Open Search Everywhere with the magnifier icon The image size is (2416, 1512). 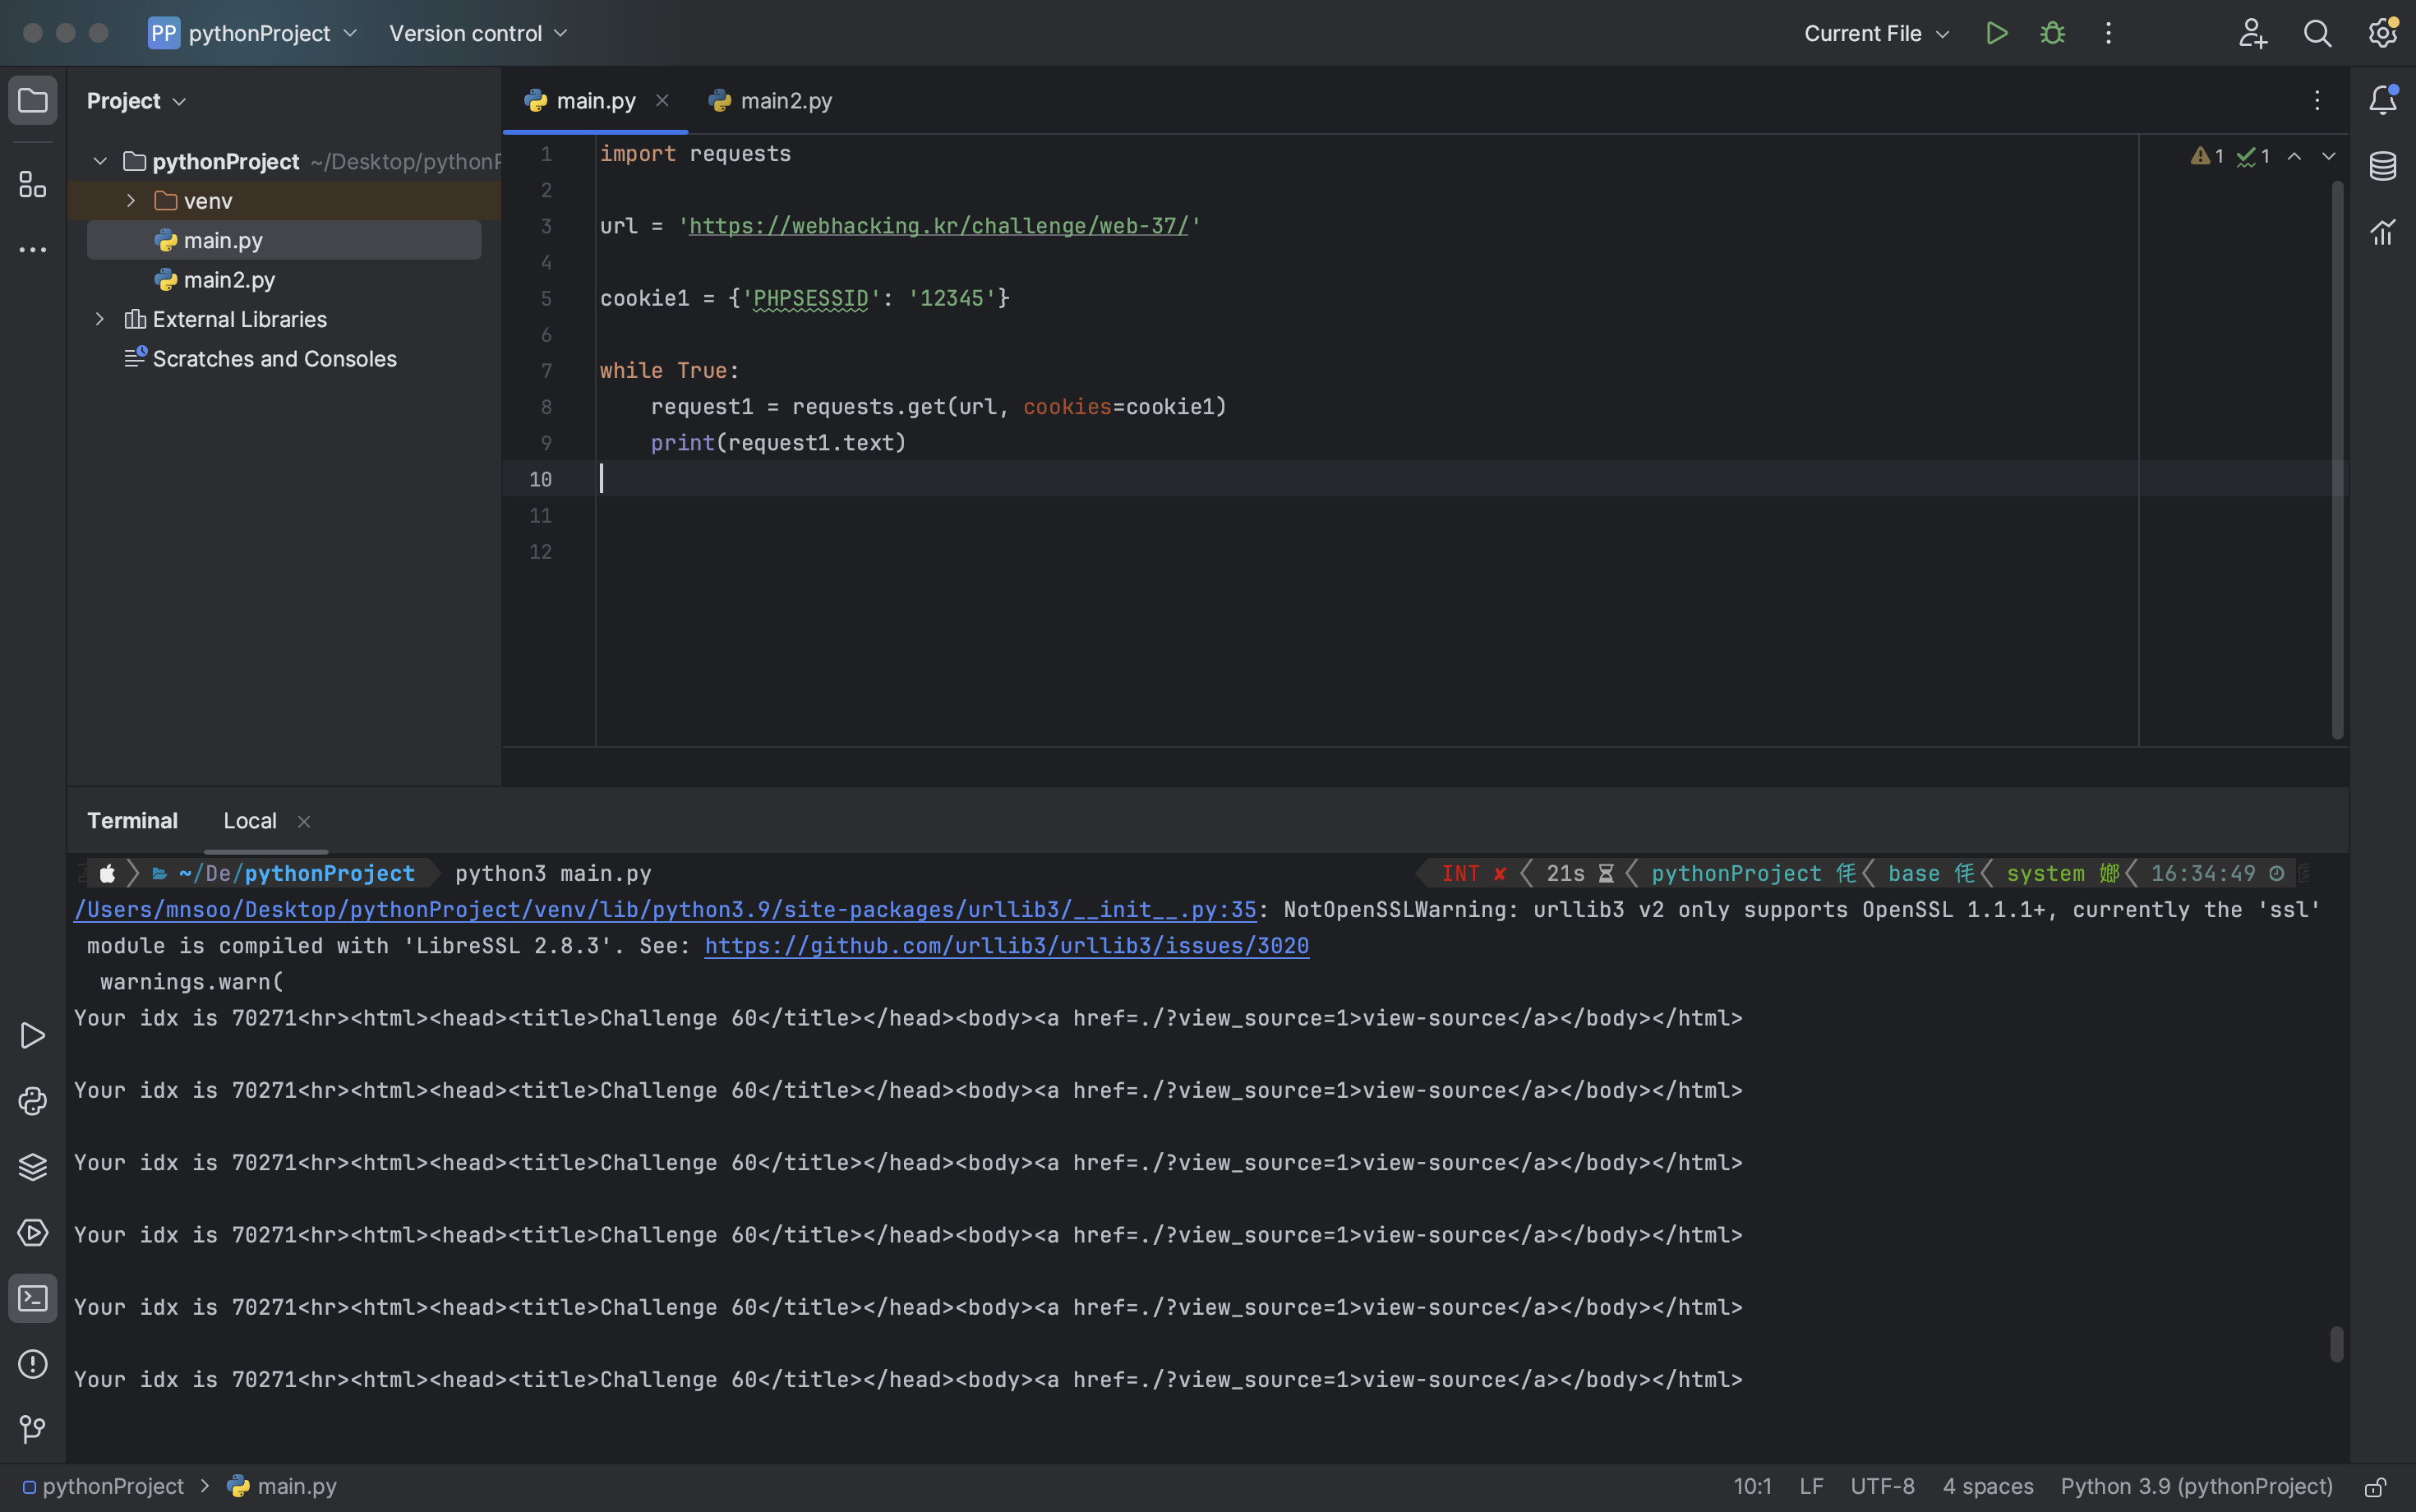(2318, 33)
